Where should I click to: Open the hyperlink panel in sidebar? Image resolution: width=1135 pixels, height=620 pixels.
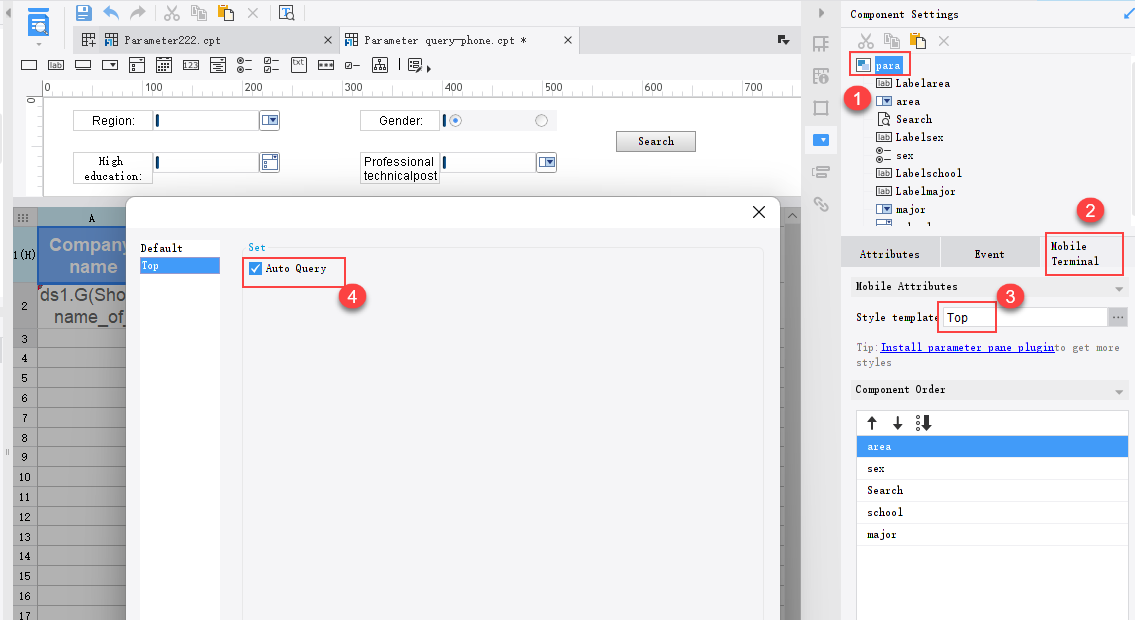821,204
